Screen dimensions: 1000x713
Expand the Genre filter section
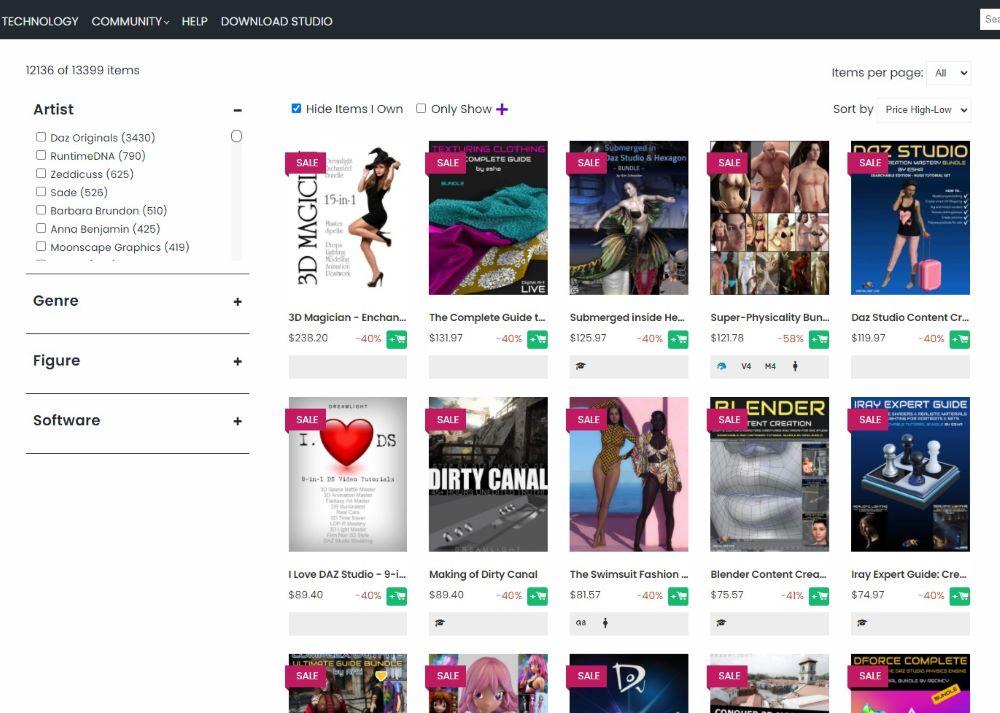pyautogui.click(x=237, y=302)
